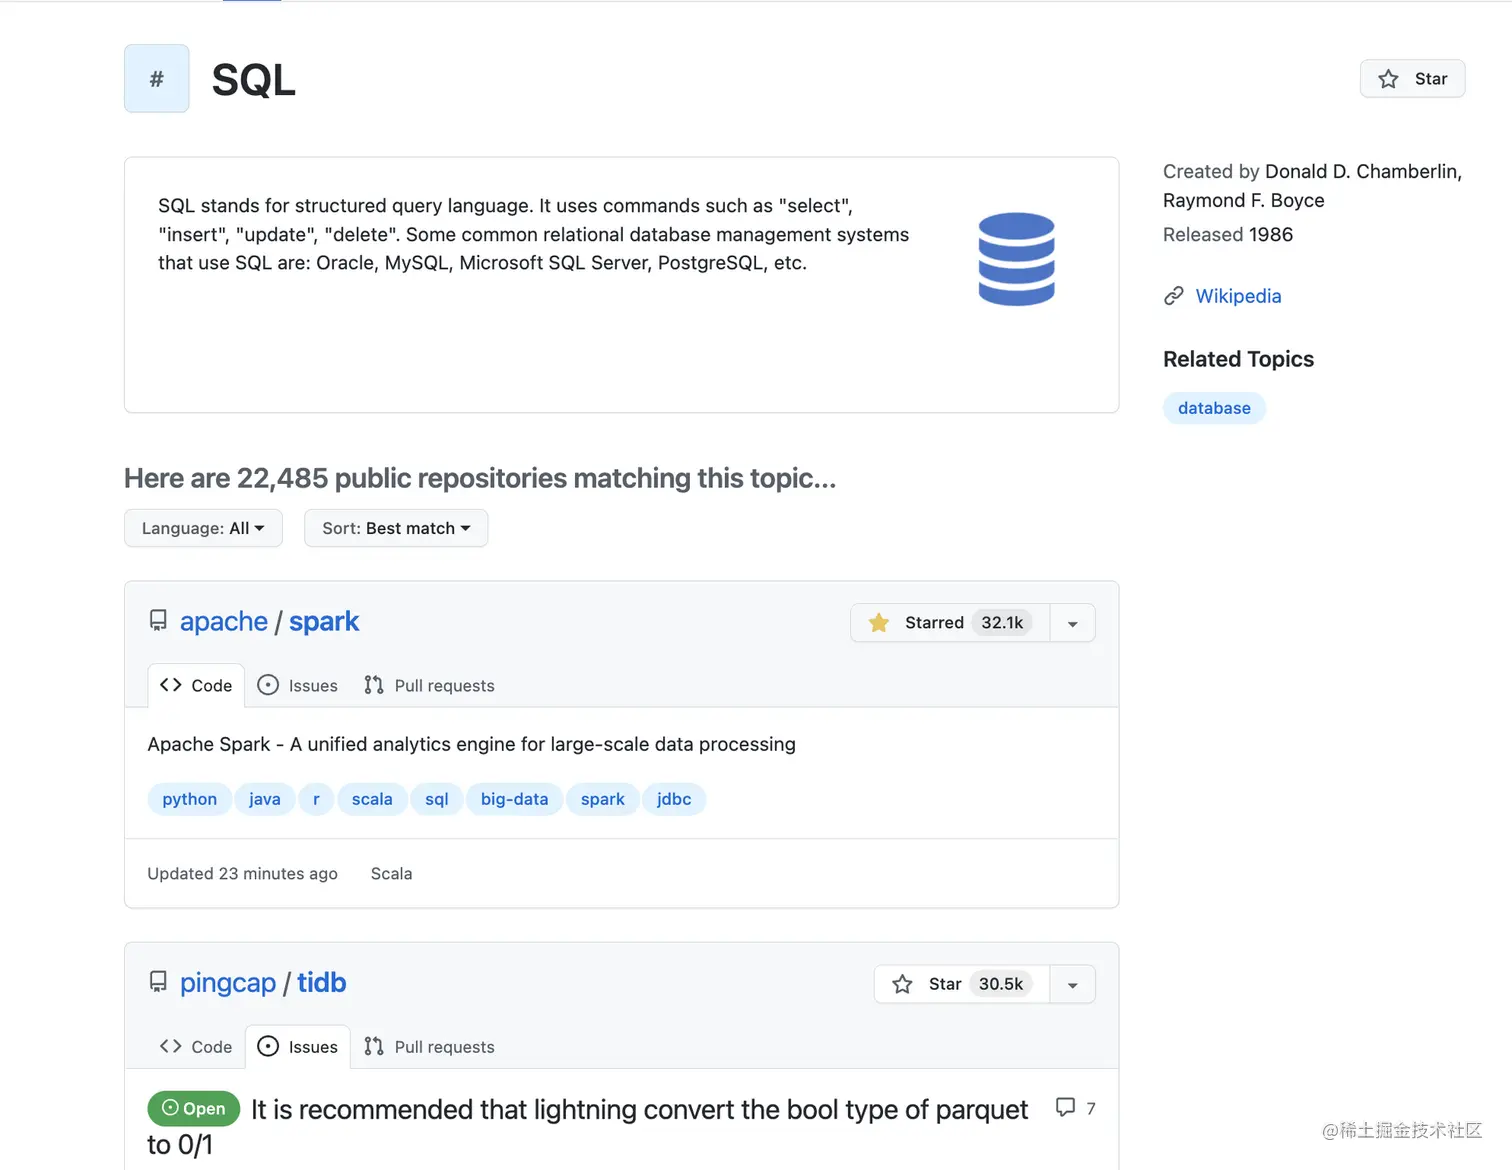Click the Apache Spark description text
This screenshot has height=1170, width=1512.
click(x=471, y=744)
